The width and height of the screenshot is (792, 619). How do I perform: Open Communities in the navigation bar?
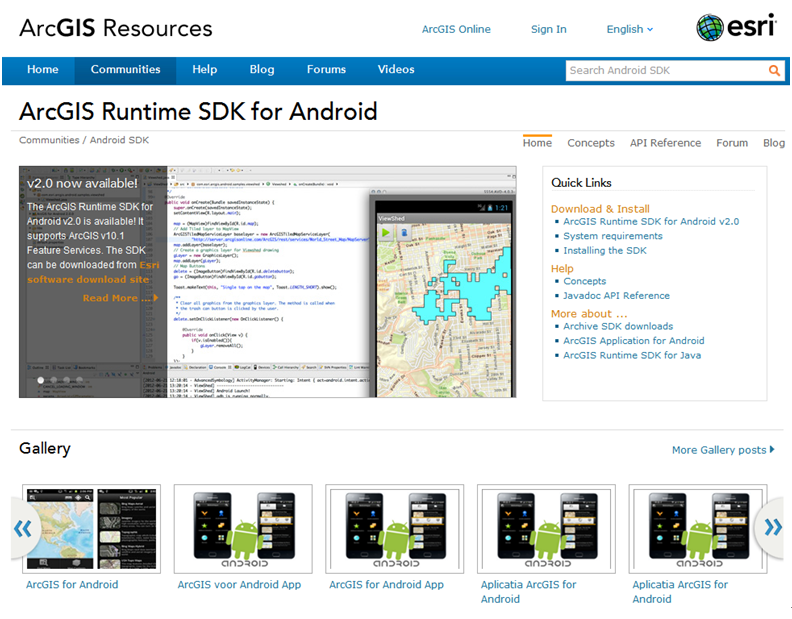coord(125,69)
